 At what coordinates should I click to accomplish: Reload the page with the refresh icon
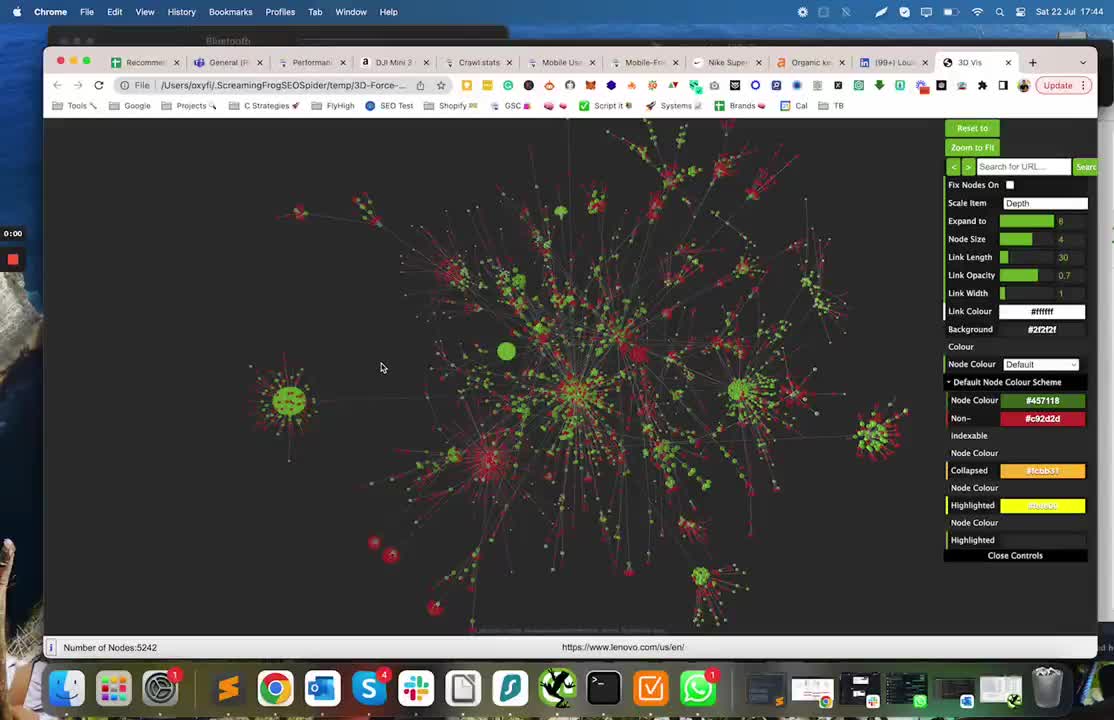[x=98, y=86]
